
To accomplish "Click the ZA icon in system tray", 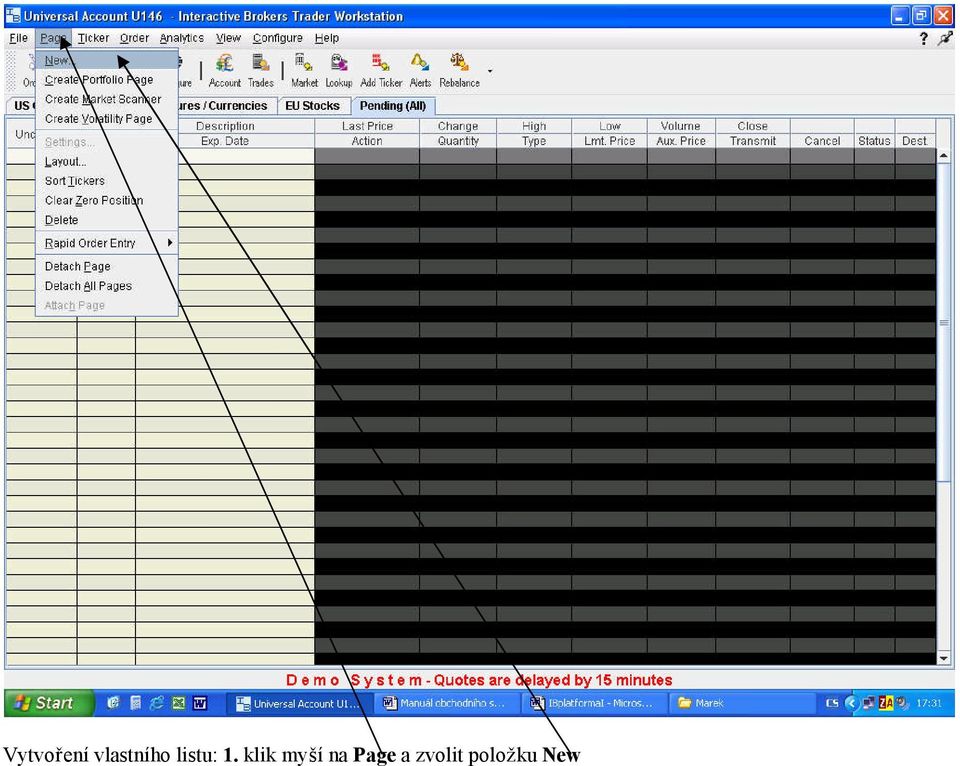I will [x=885, y=703].
